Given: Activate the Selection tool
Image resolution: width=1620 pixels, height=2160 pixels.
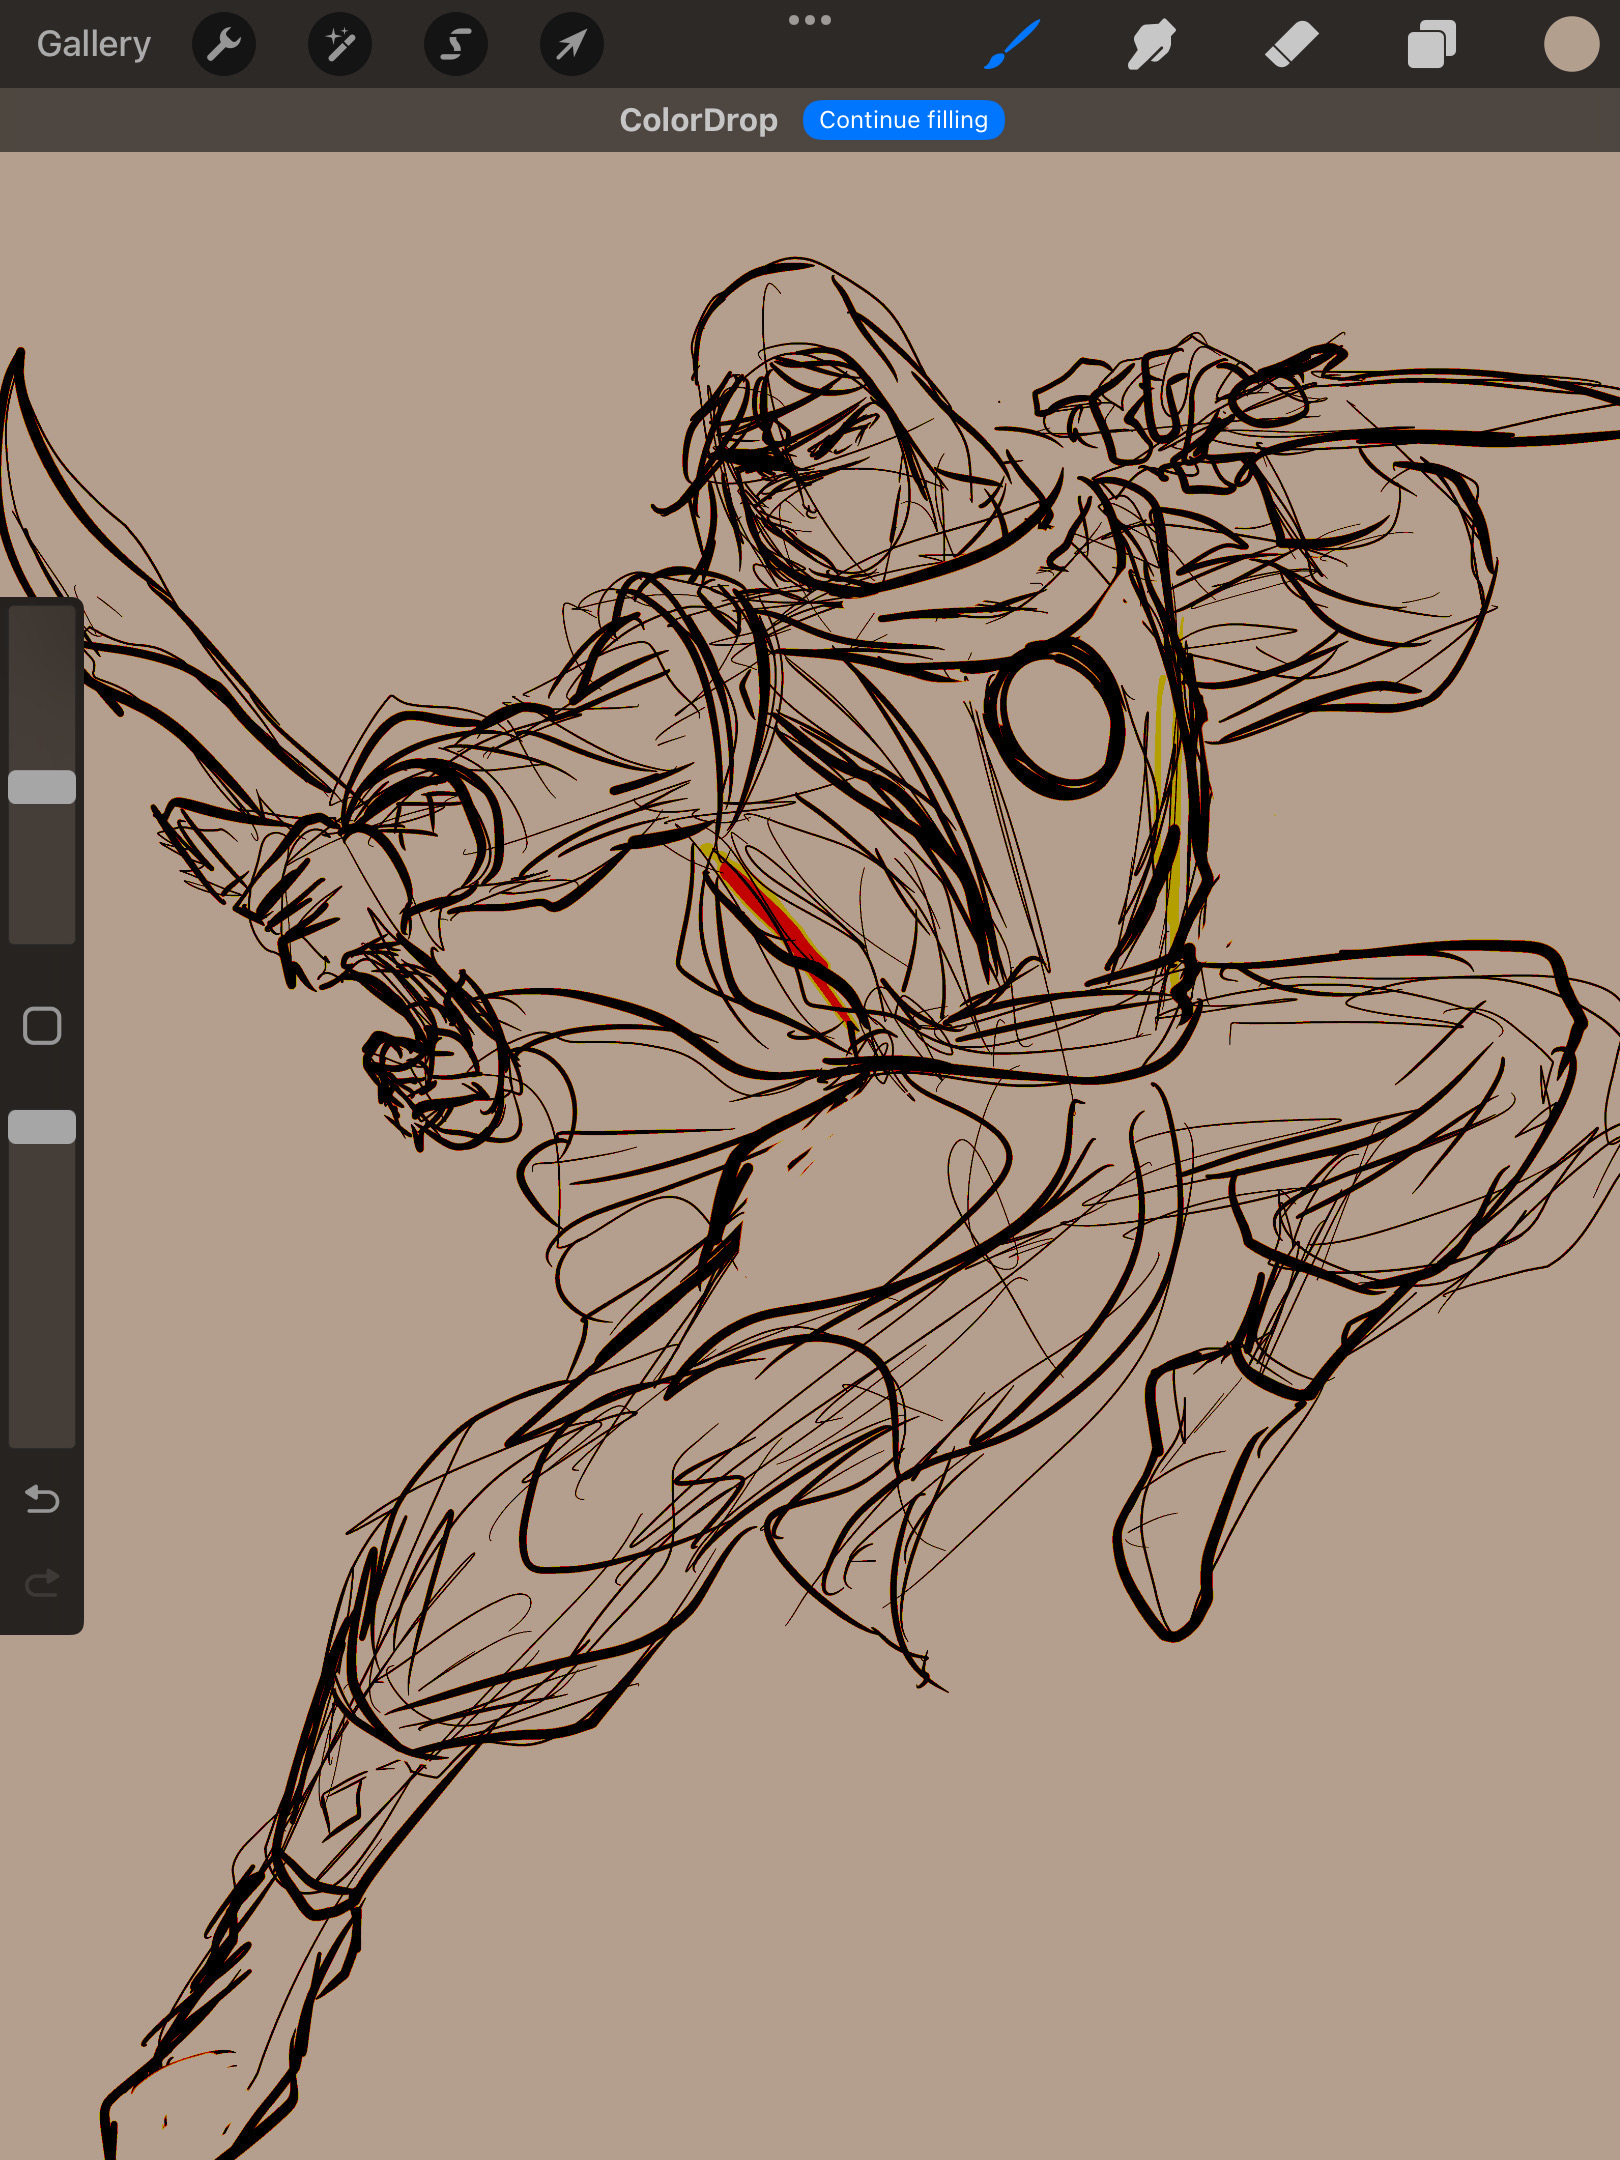Looking at the screenshot, I should pyautogui.click(x=456, y=44).
